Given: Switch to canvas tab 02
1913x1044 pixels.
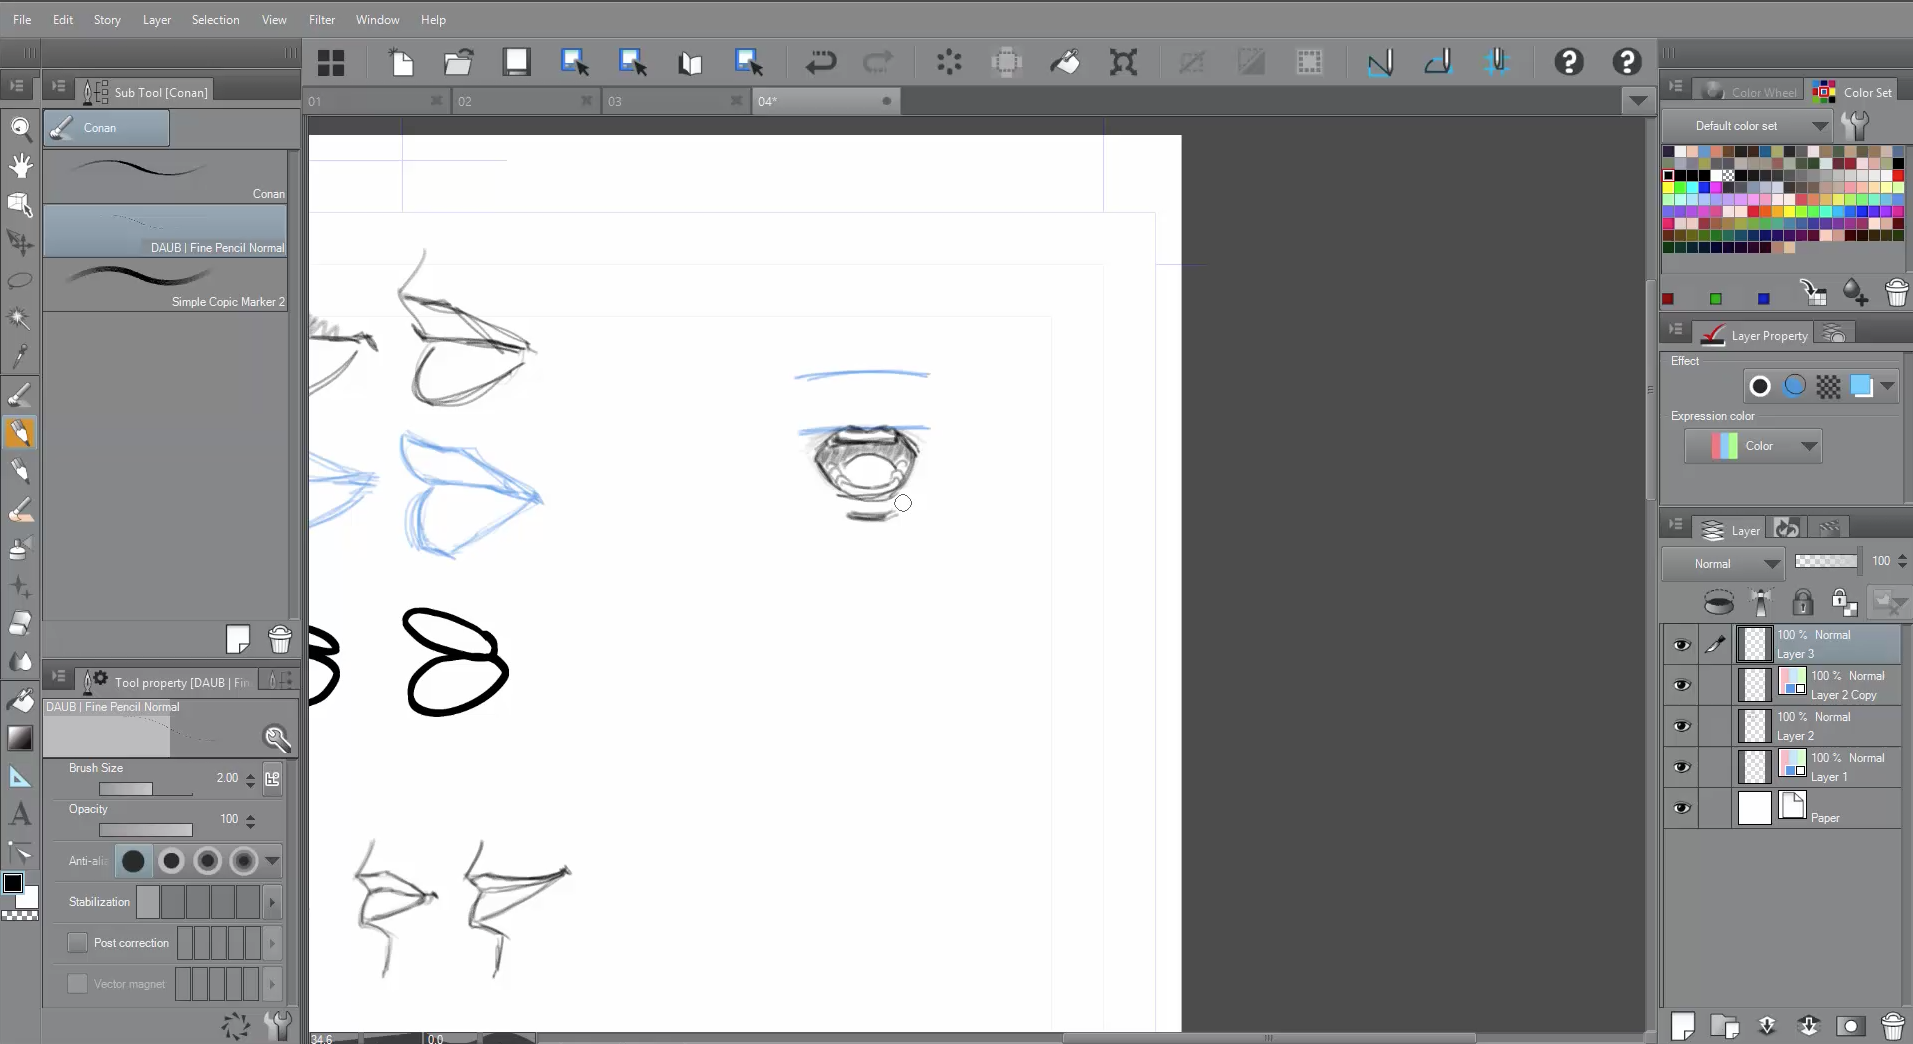Looking at the screenshot, I should [526, 101].
